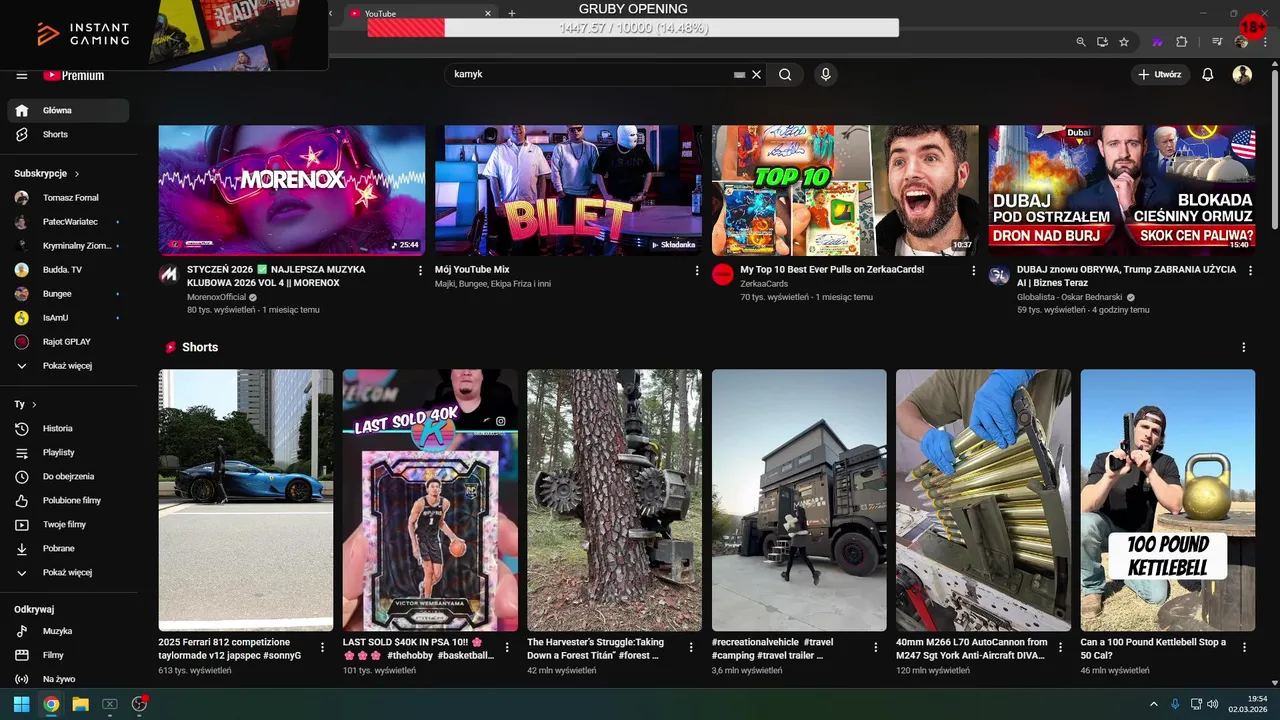Open Twoje filmy in the sidebar
The width and height of the screenshot is (1280, 720).
point(68,524)
